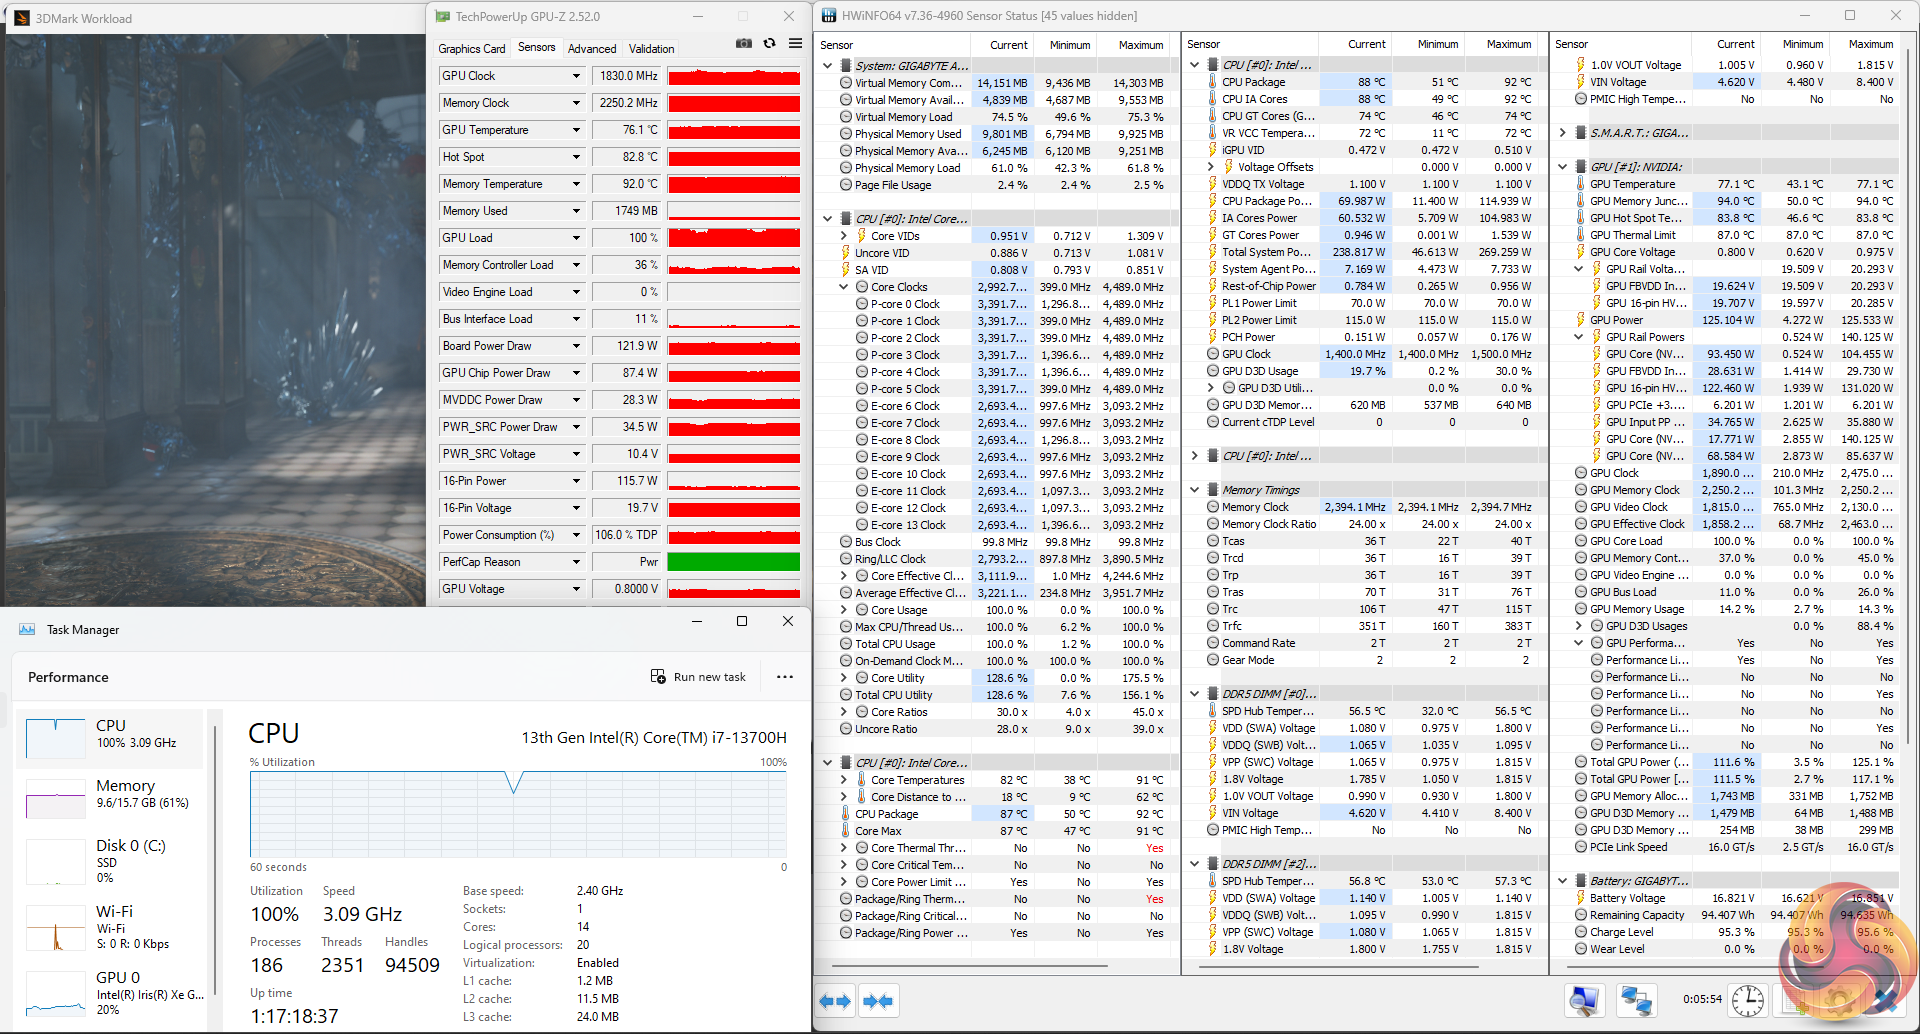Click the GPU-Z screenshot camera icon

point(743,44)
